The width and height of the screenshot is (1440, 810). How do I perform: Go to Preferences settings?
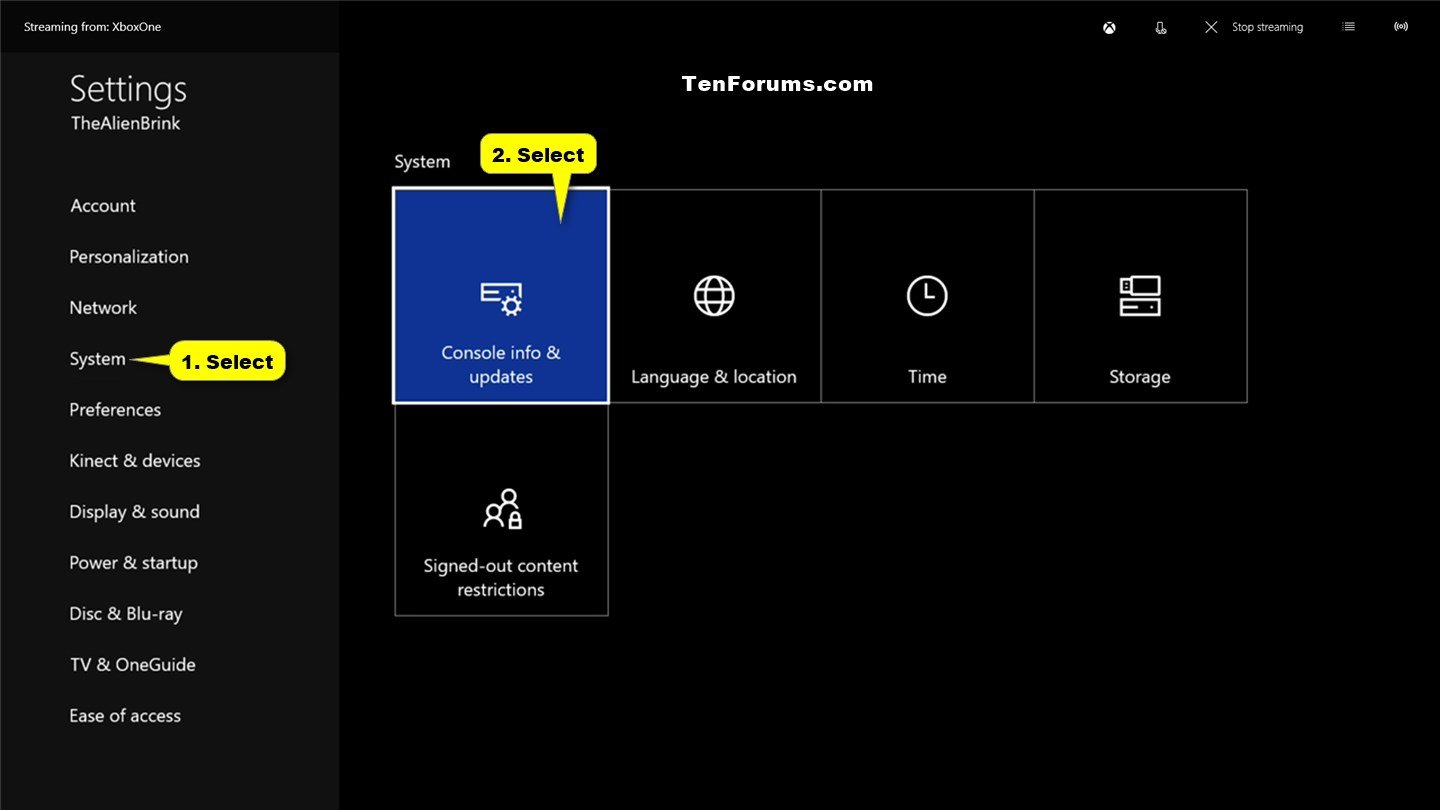tap(115, 410)
